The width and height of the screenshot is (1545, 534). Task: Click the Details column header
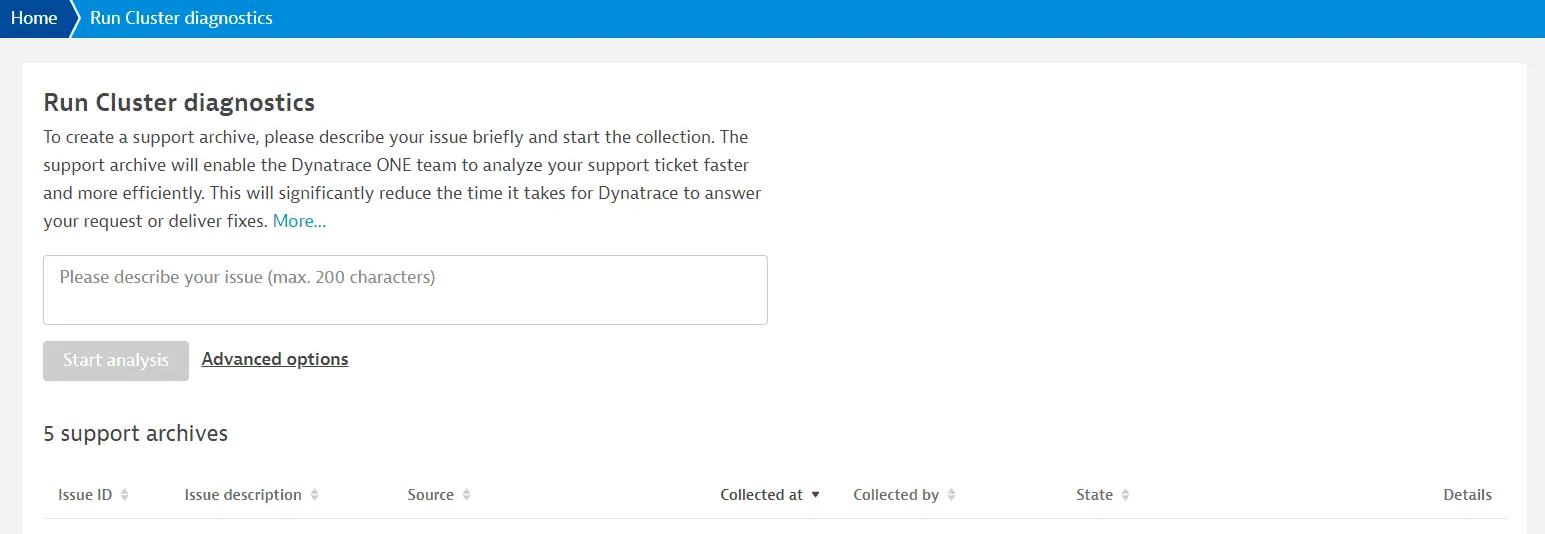[1467, 495]
